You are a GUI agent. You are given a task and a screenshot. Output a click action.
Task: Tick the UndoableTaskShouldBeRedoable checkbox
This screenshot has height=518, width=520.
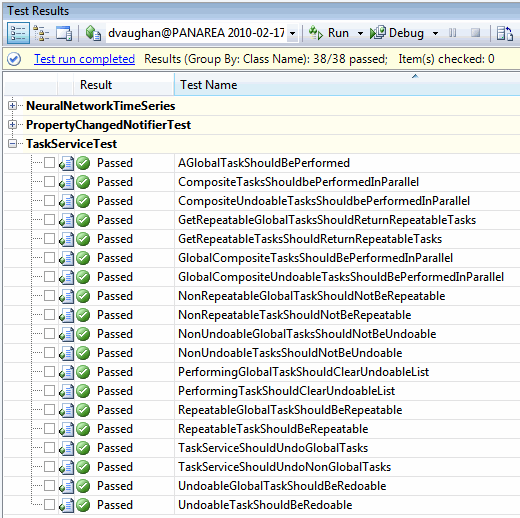49,505
